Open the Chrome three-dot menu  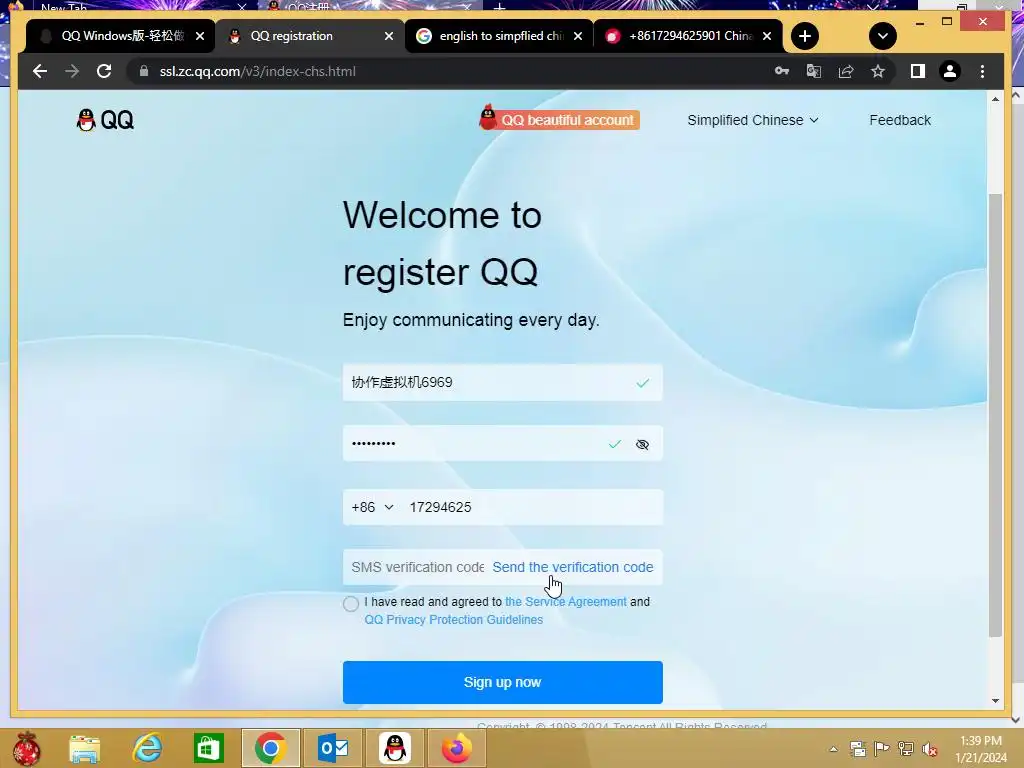982,71
